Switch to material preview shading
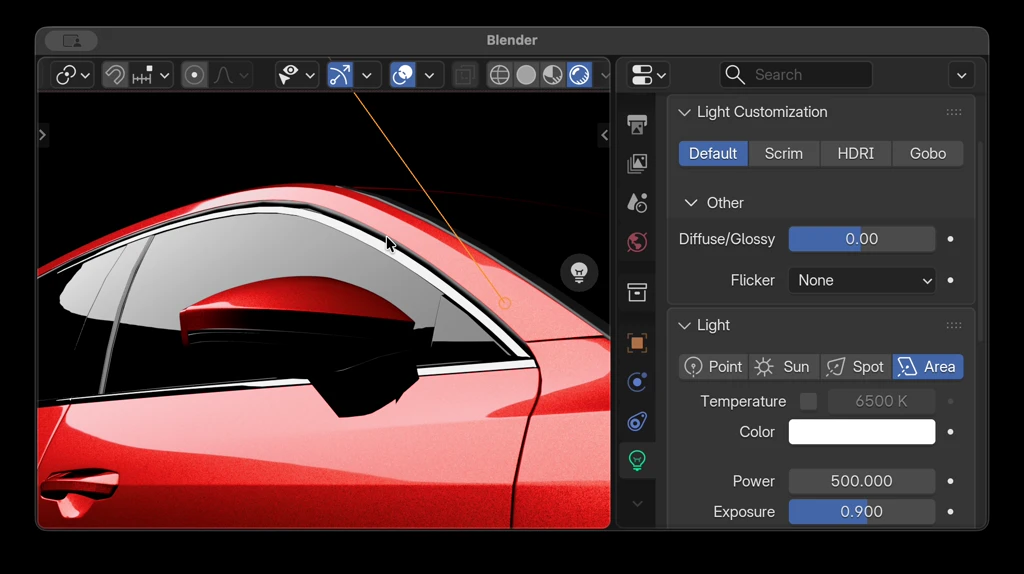 click(x=552, y=75)
